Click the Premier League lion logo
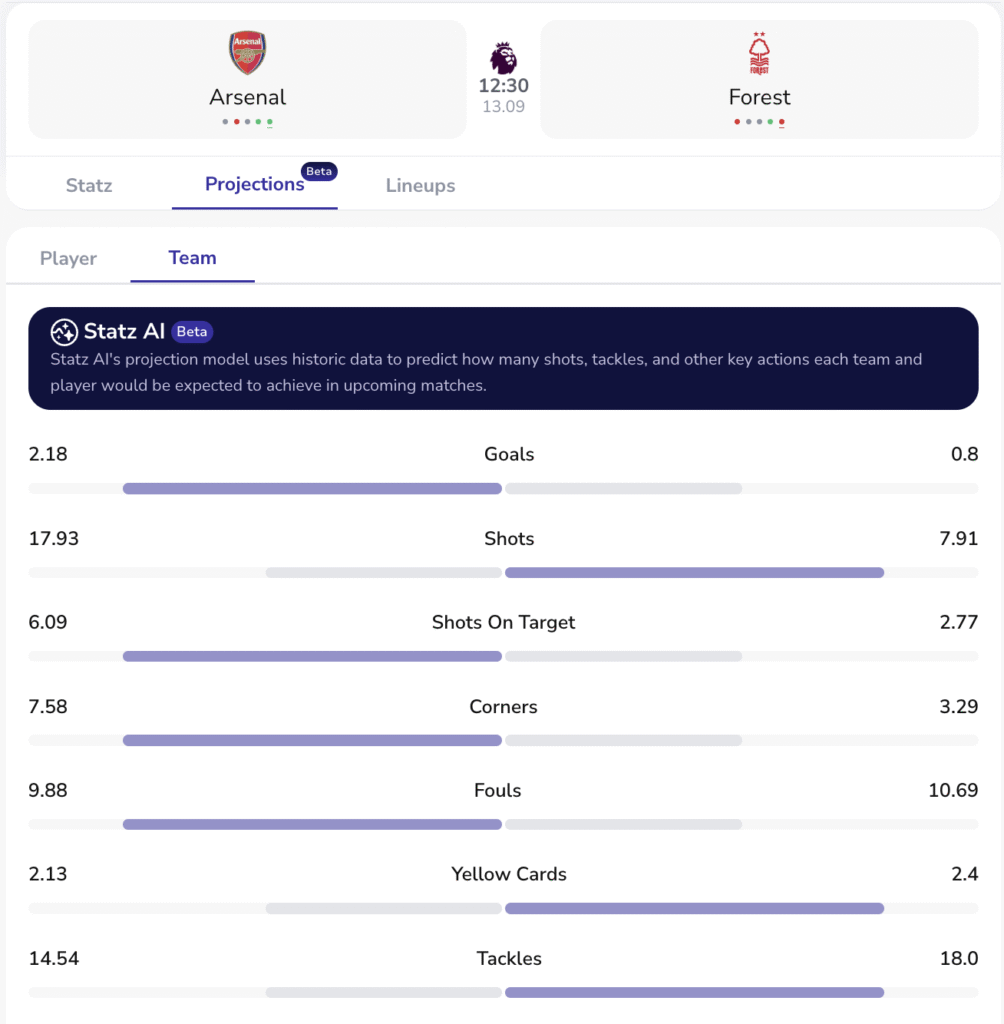The width and height of the screenshot is (1004, 1024). pyautogui.click(x=503, y=57)
